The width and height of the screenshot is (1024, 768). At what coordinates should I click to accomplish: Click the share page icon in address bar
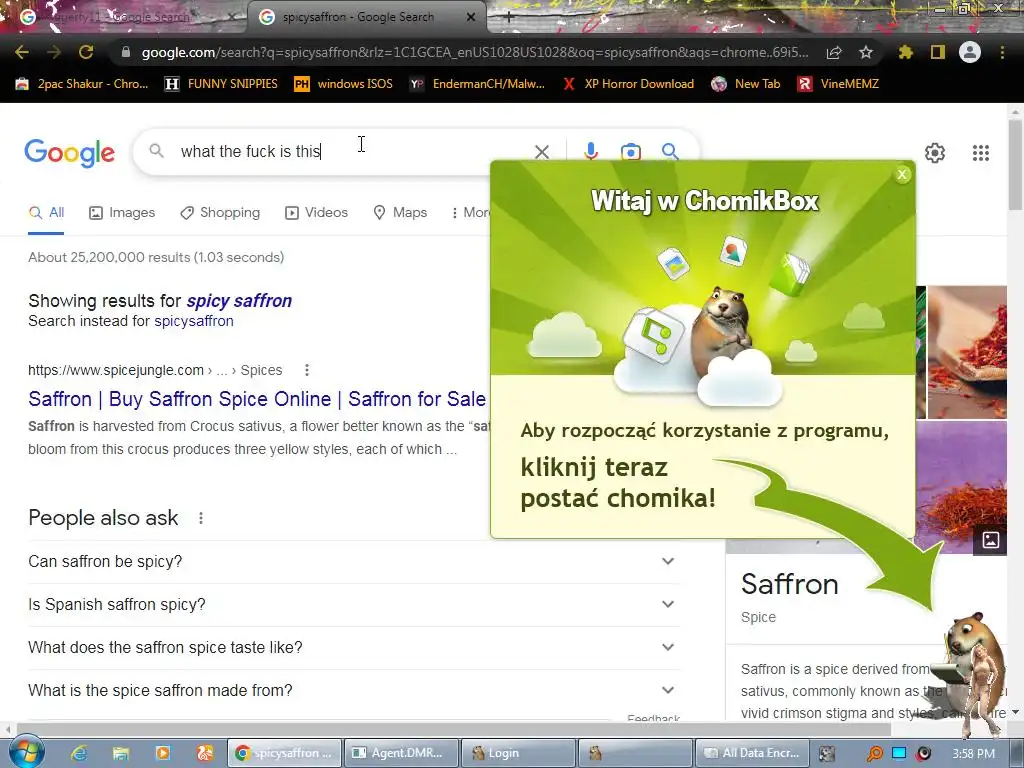(x=834, y=53)
